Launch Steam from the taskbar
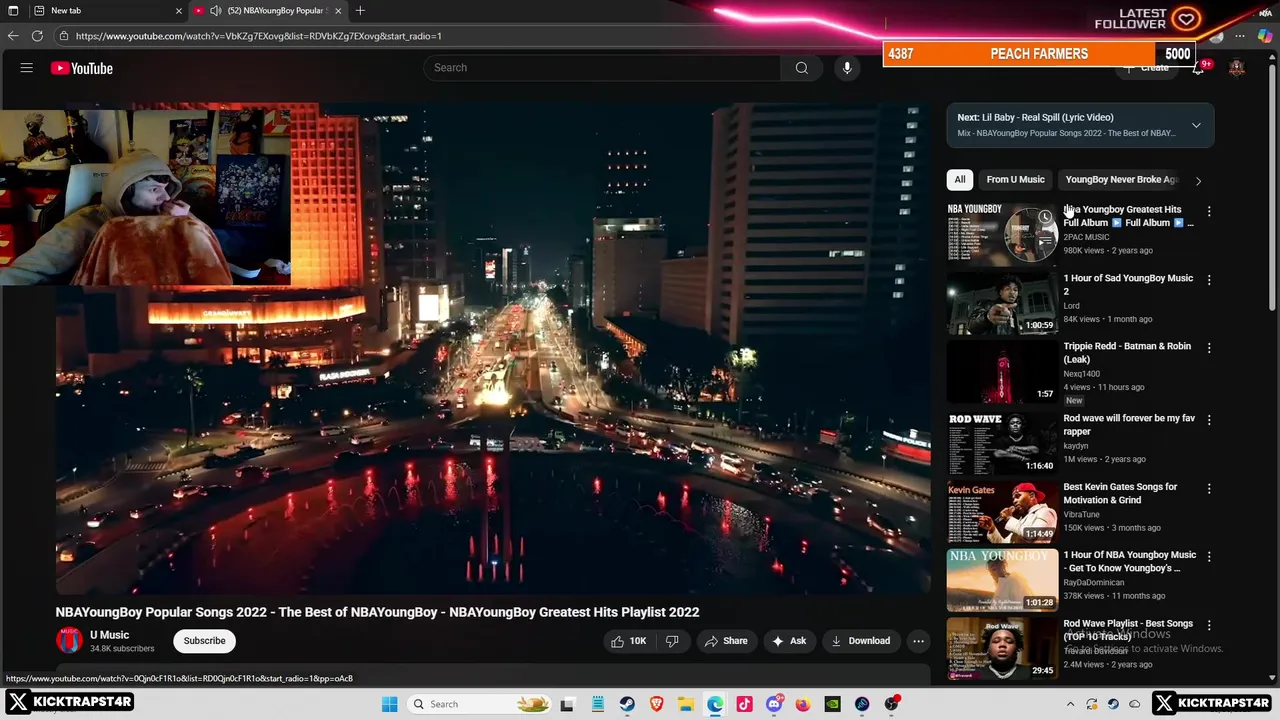 coord(627,704)
